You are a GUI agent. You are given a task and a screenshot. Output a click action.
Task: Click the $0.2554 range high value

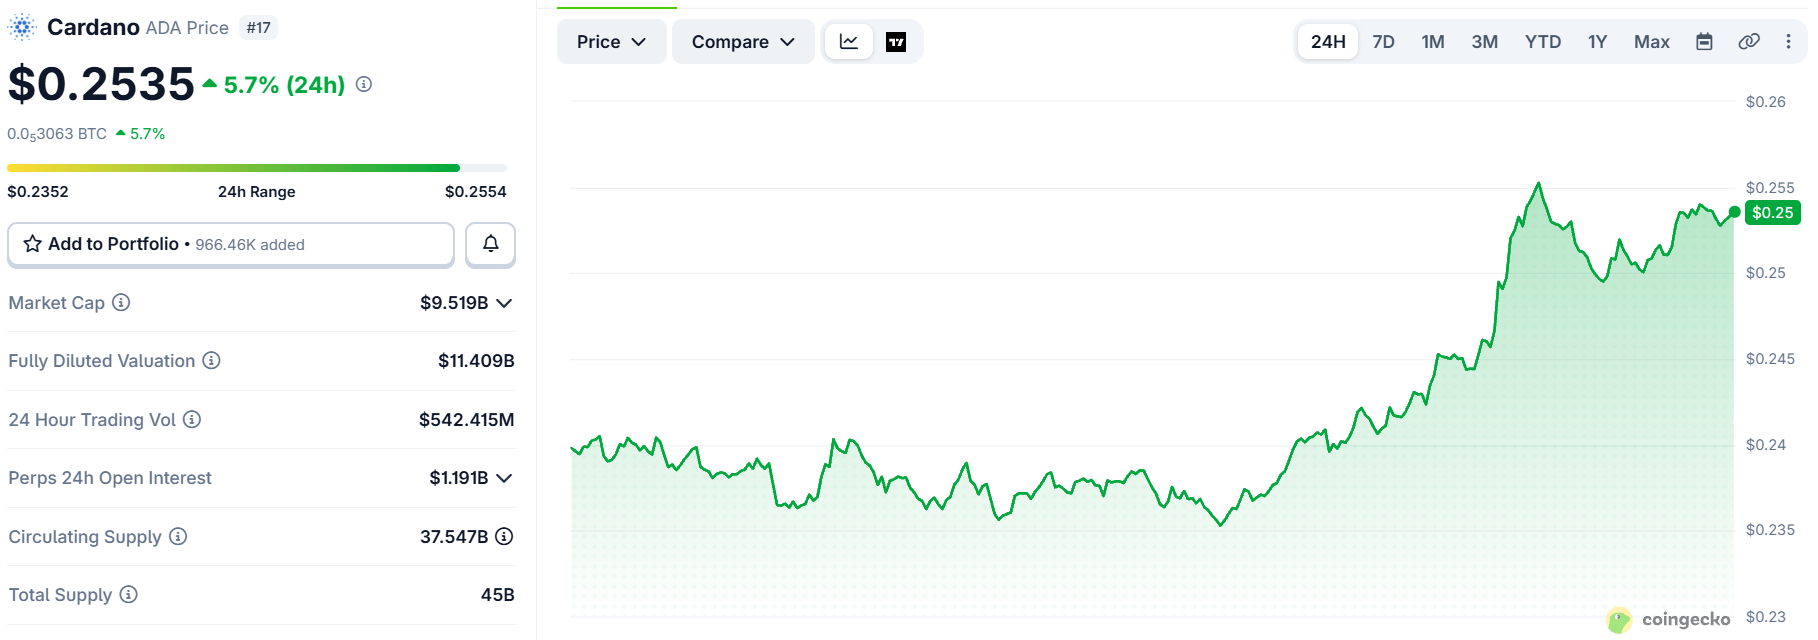click(476, 191)
